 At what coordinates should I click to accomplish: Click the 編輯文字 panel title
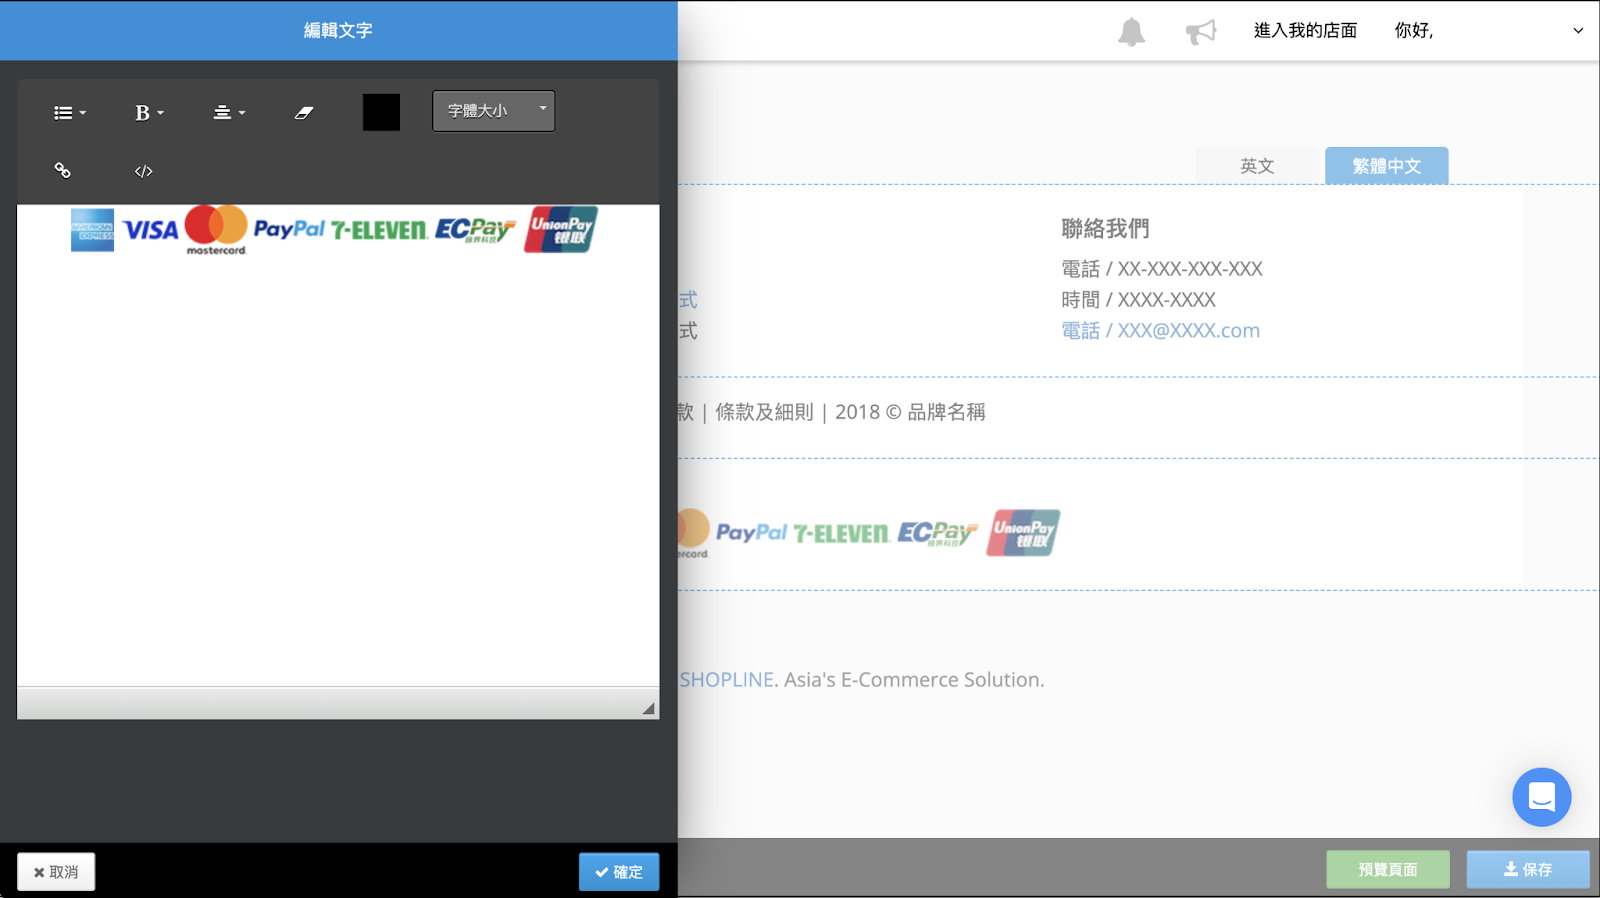pos(338,30)
